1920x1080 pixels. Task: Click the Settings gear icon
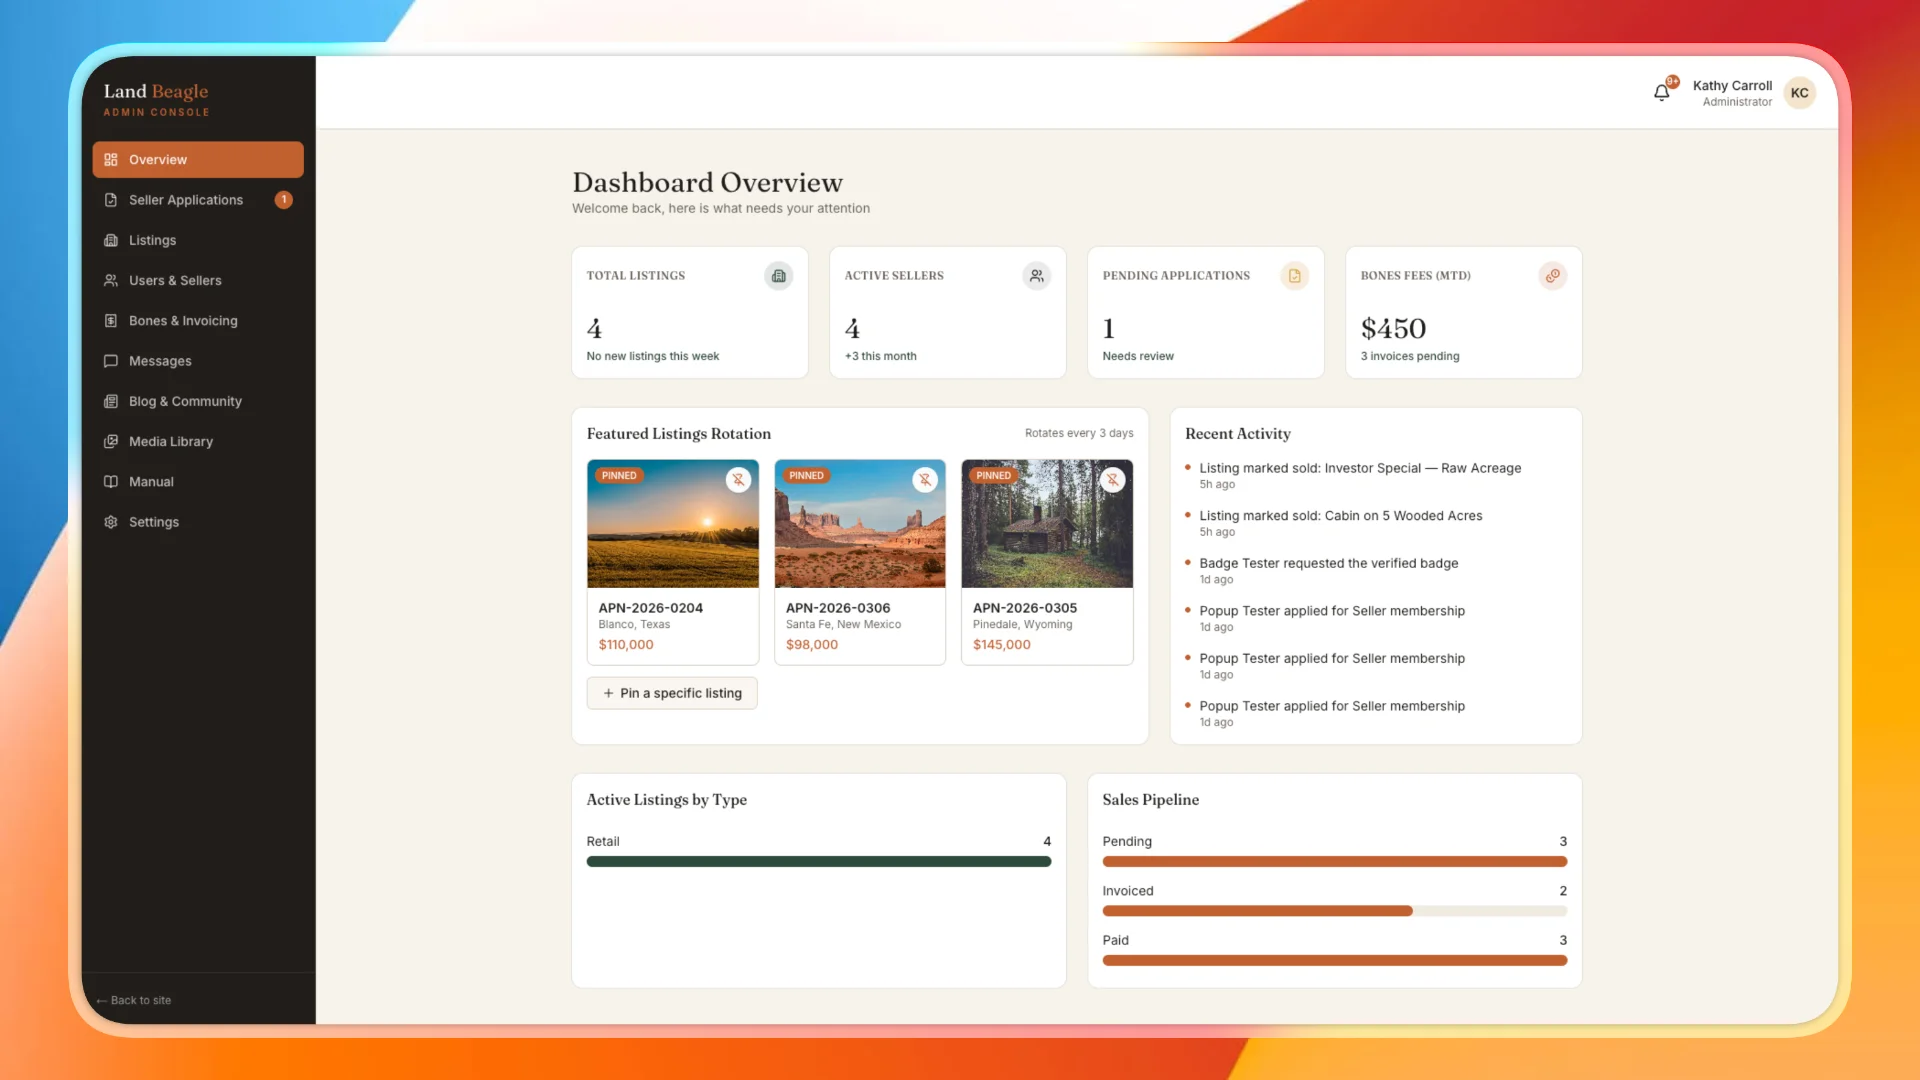click(x=111, y=522)
